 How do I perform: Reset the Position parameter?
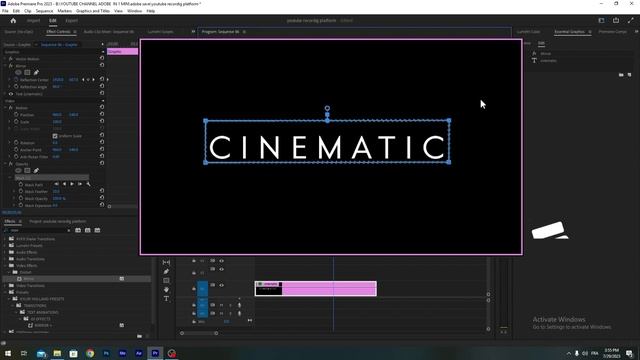click(102, 114)
